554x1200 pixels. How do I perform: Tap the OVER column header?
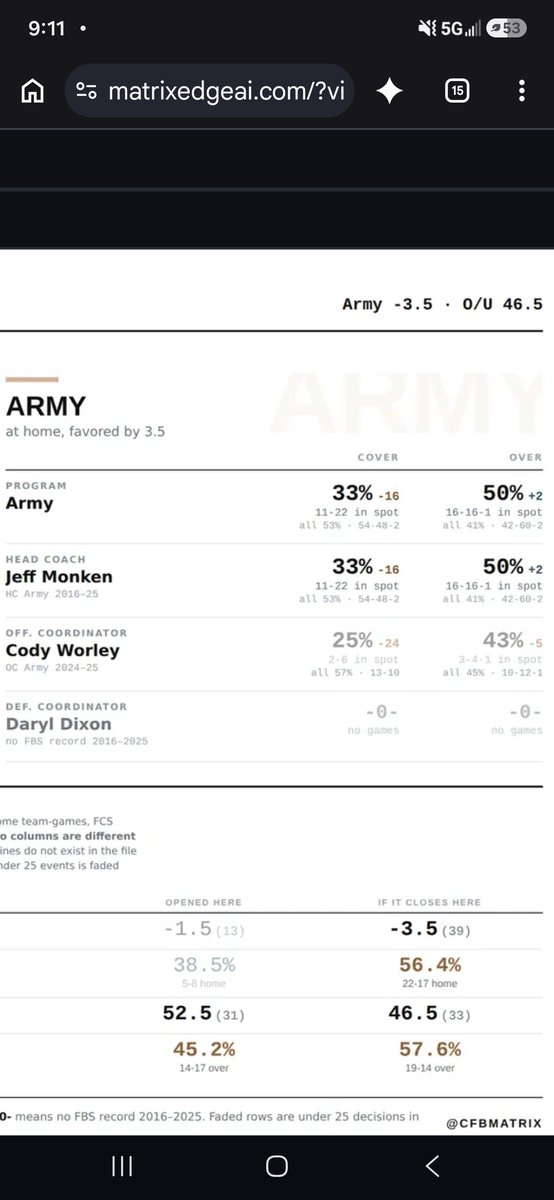525,457
